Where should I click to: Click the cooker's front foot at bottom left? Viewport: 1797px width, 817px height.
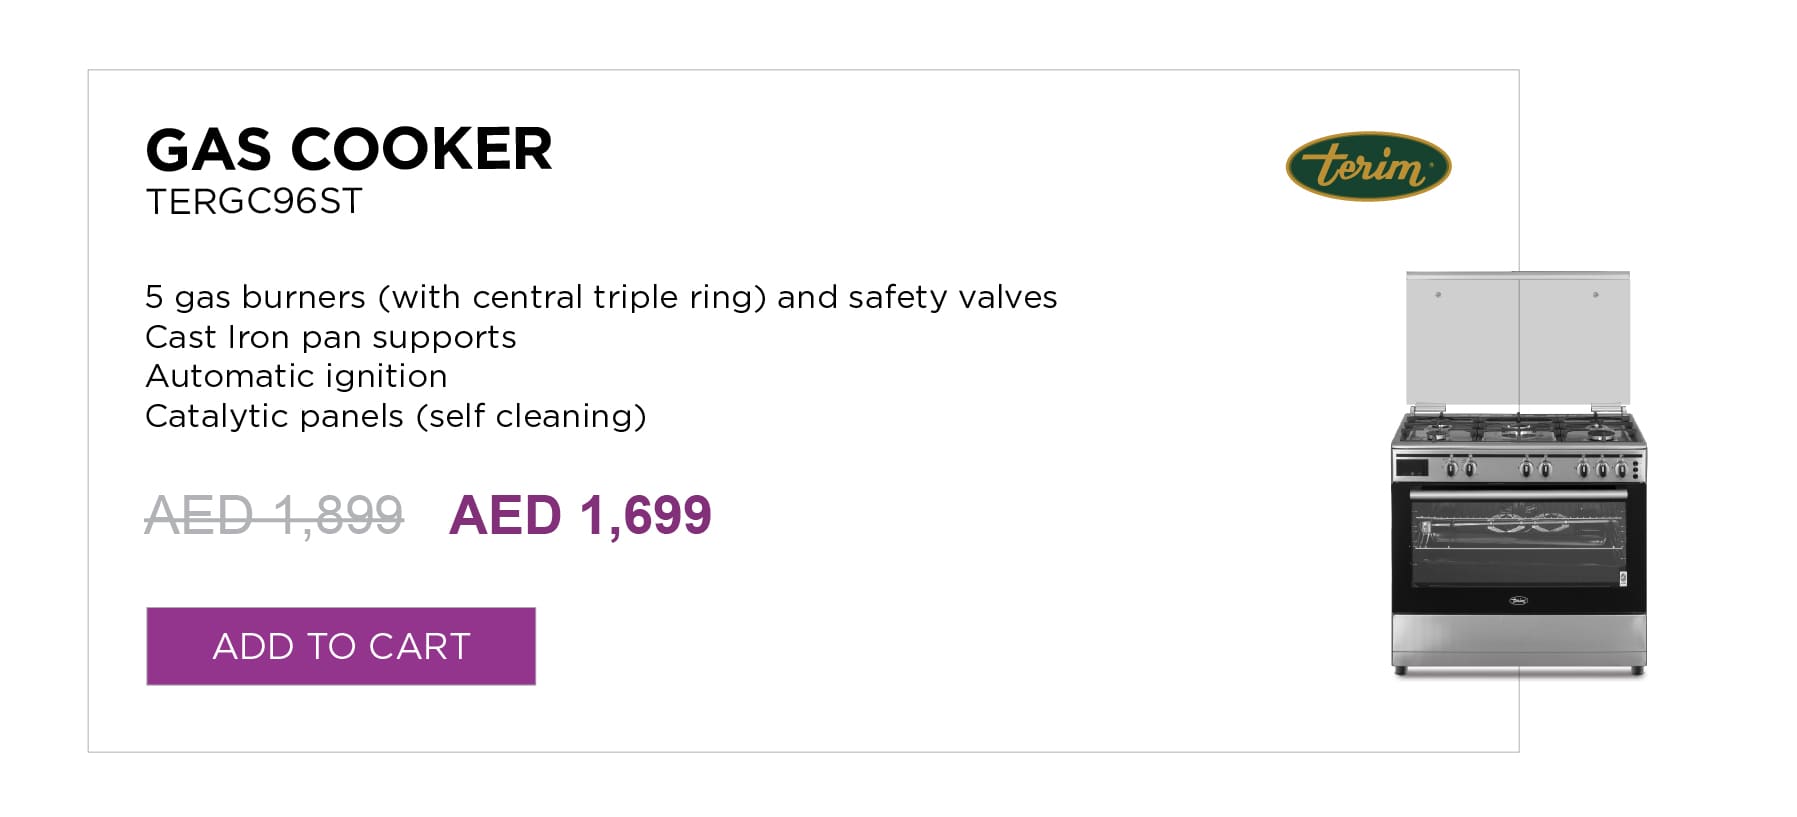tap(1401, 671)
